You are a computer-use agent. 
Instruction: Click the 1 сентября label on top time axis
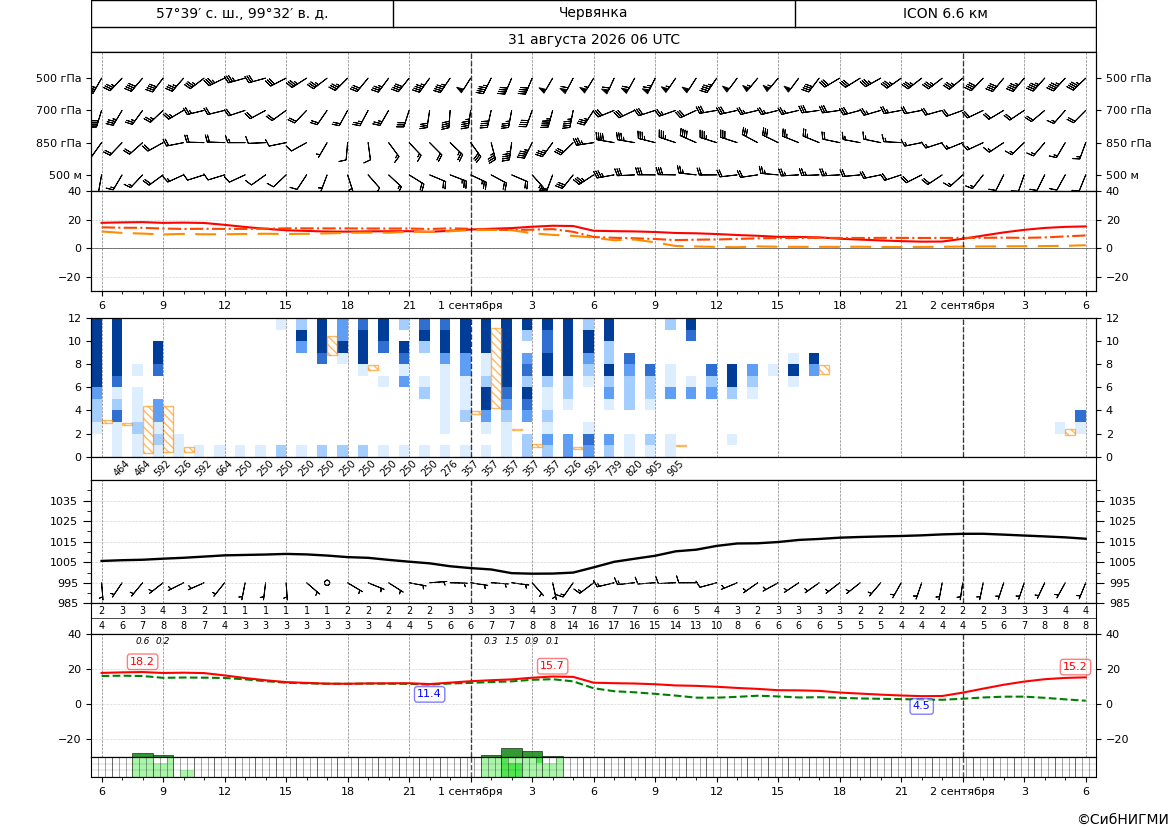470,305
